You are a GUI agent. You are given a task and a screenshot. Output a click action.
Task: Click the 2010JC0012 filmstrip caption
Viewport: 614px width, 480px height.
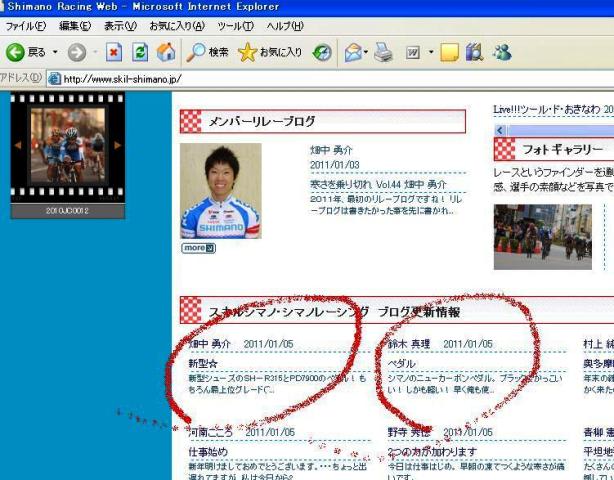tap(67, 211)
